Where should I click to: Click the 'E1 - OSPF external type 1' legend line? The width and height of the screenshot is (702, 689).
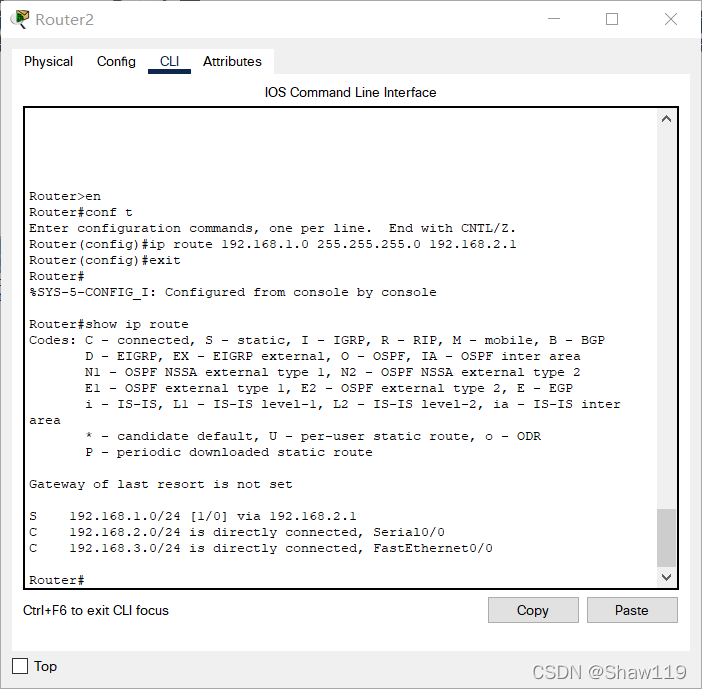point(329,388)
